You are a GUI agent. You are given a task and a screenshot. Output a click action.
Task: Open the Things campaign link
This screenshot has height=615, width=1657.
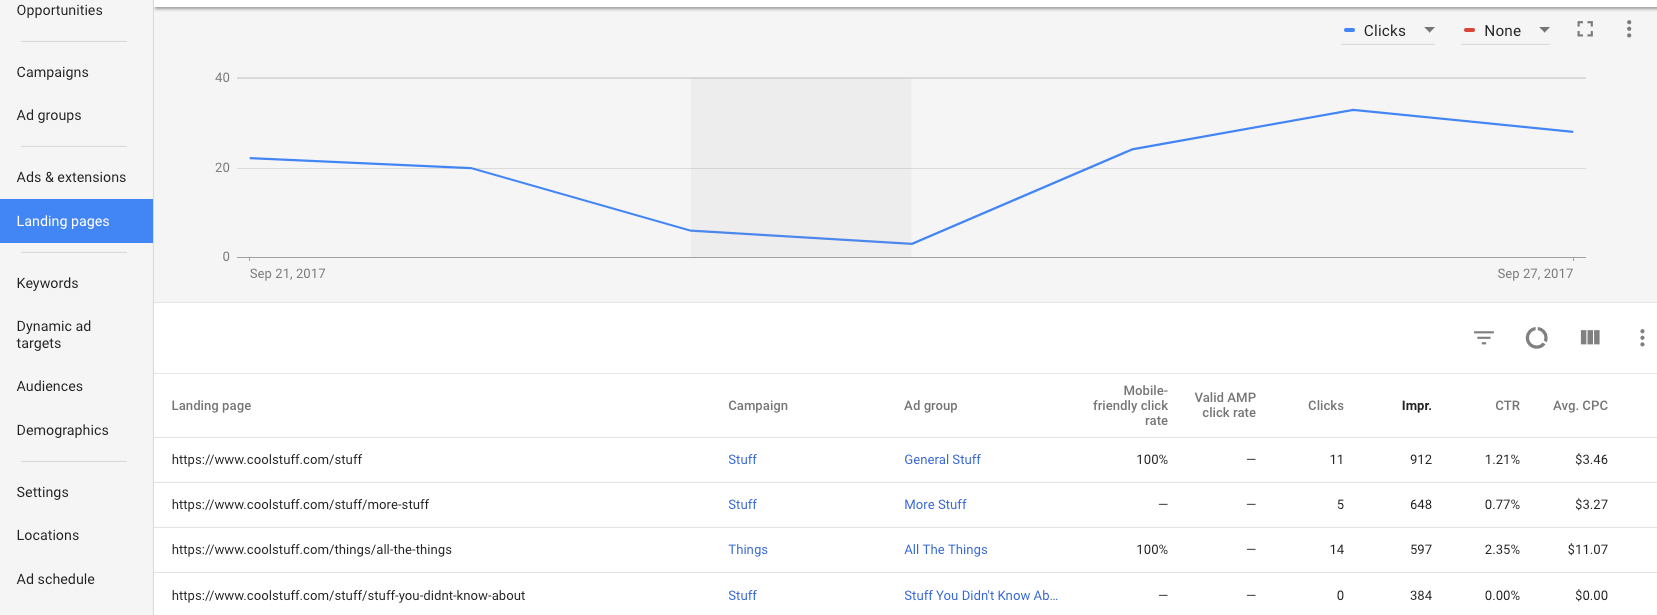748,550
